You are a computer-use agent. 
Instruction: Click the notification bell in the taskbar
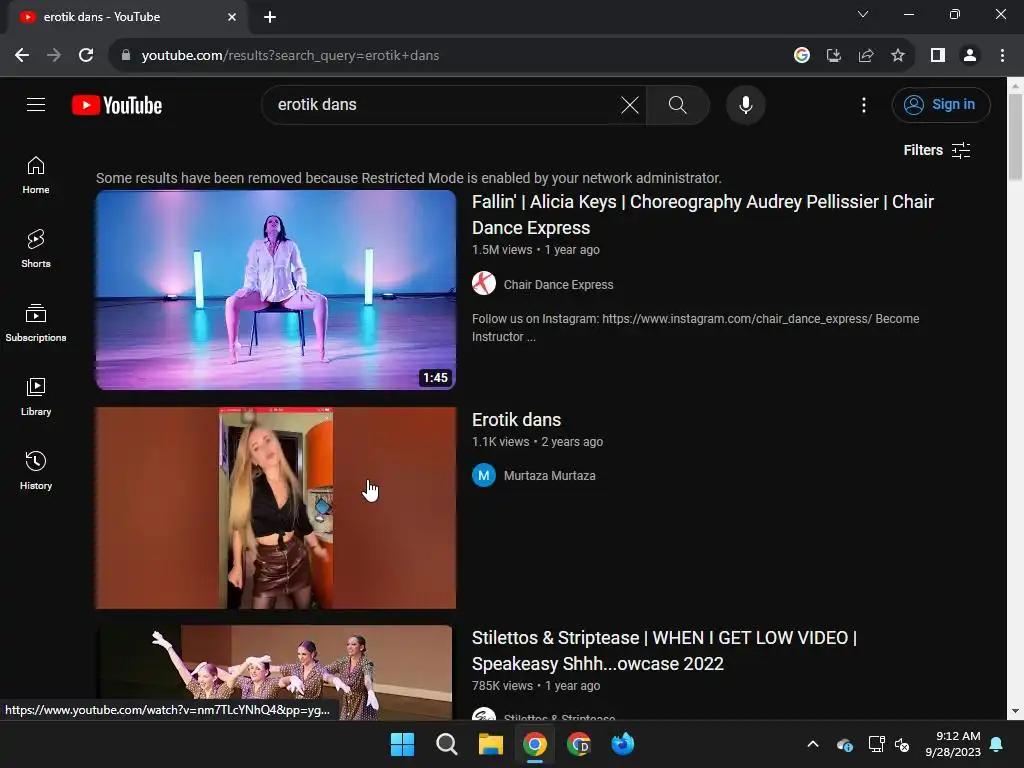point(997,744)
